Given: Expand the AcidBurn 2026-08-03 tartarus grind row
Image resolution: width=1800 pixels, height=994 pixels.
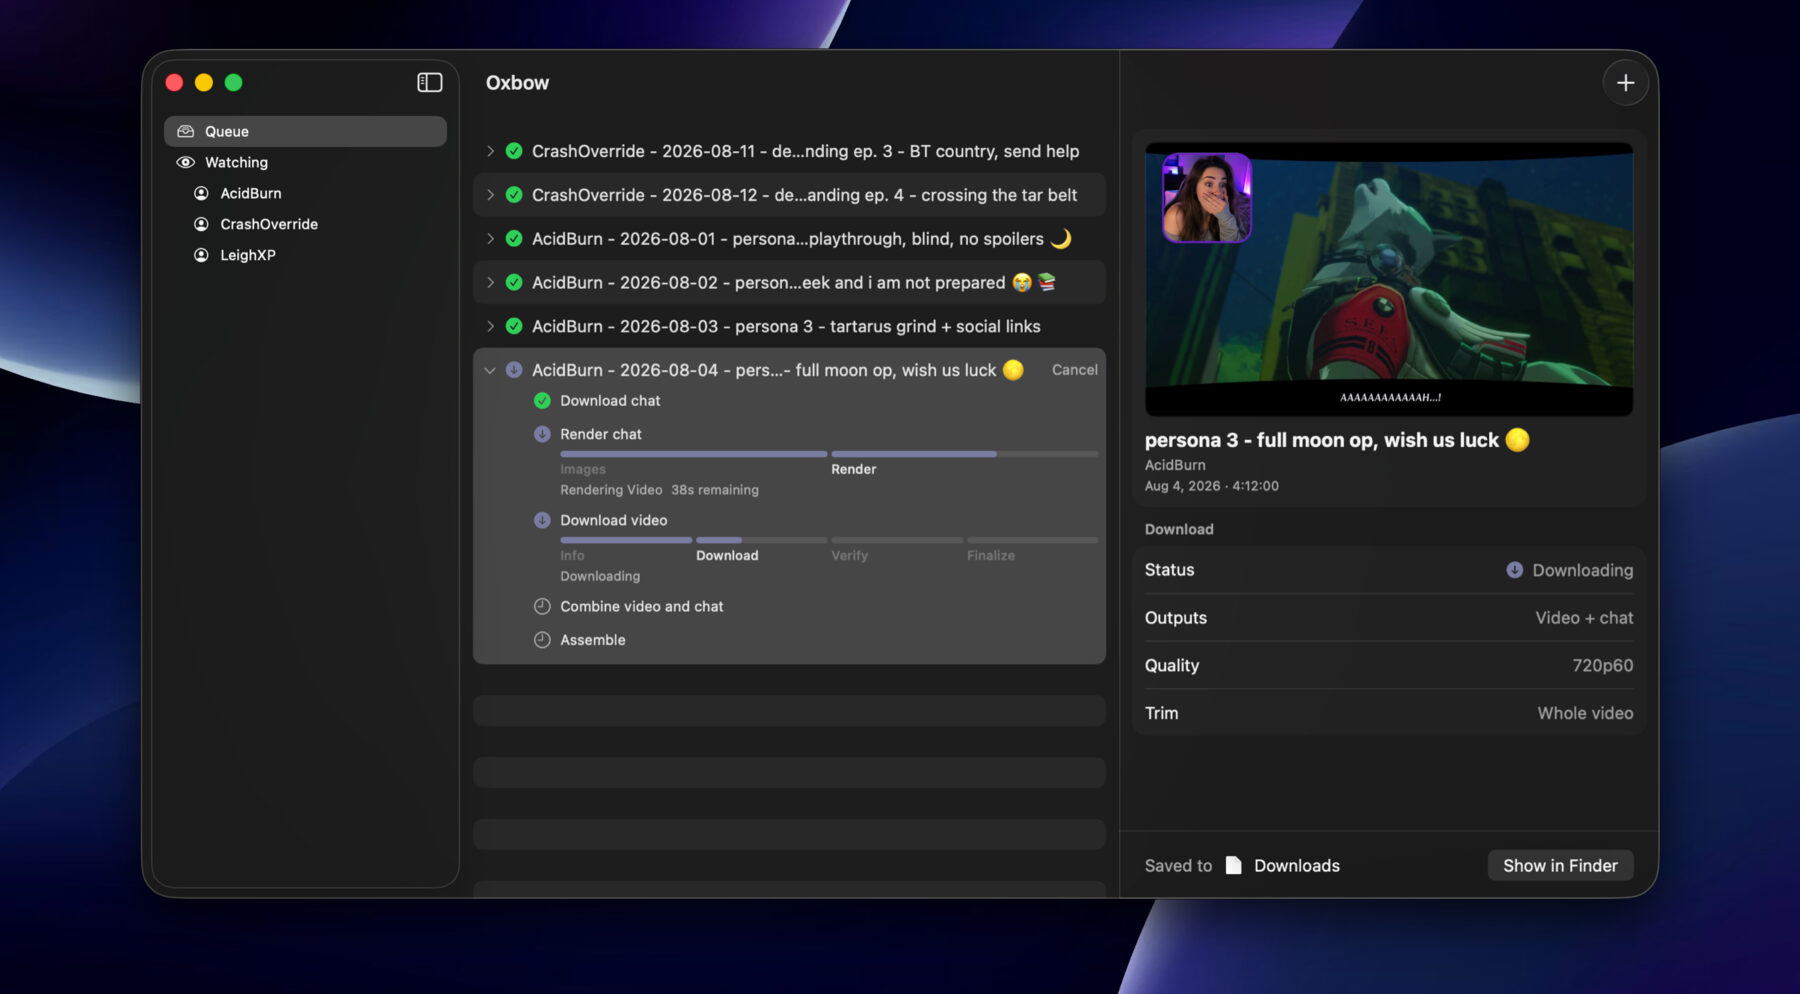Looking at the screenshot, I should 490,326.
